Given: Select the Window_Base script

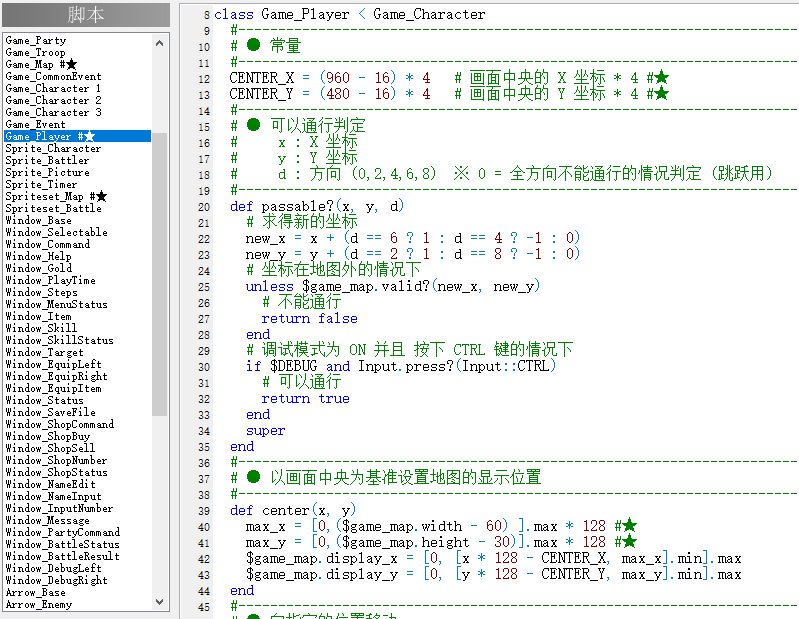Looking at the screenshot, I should coord(38,220).
